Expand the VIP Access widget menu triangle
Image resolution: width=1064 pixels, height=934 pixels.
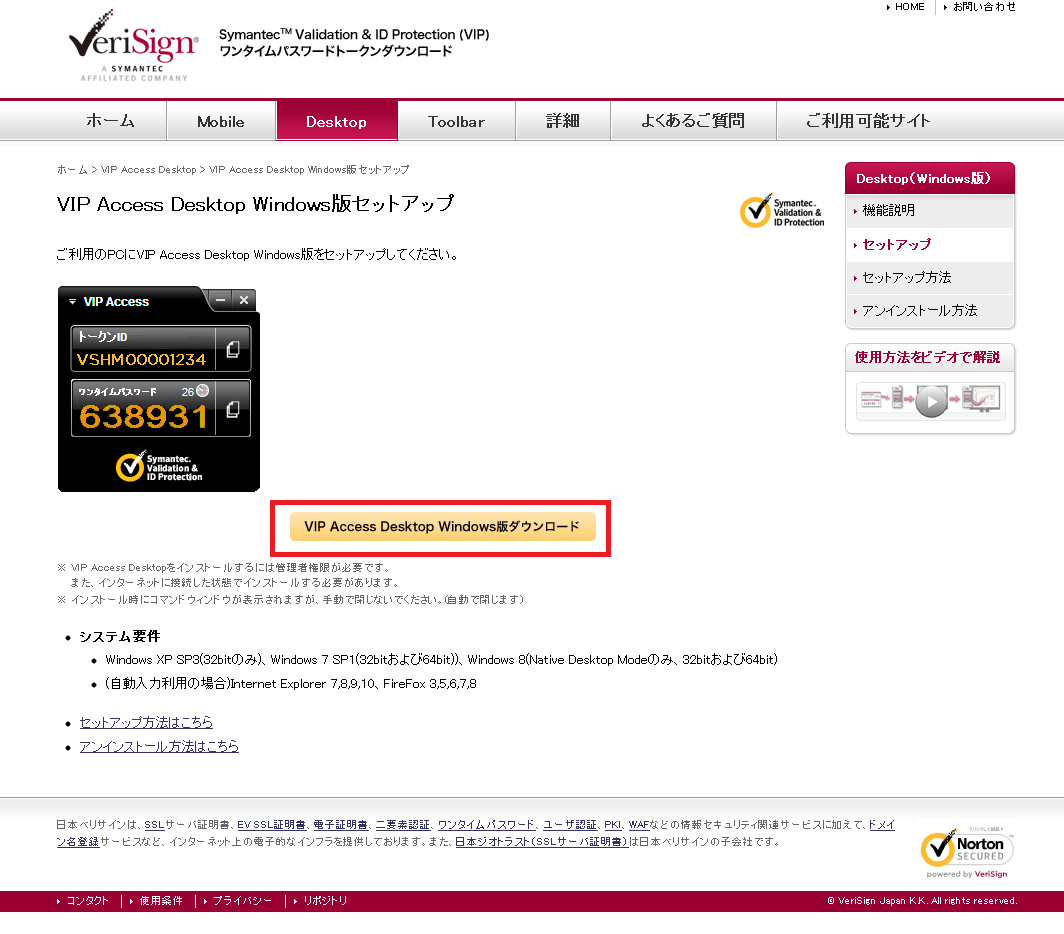coord(73,301)
